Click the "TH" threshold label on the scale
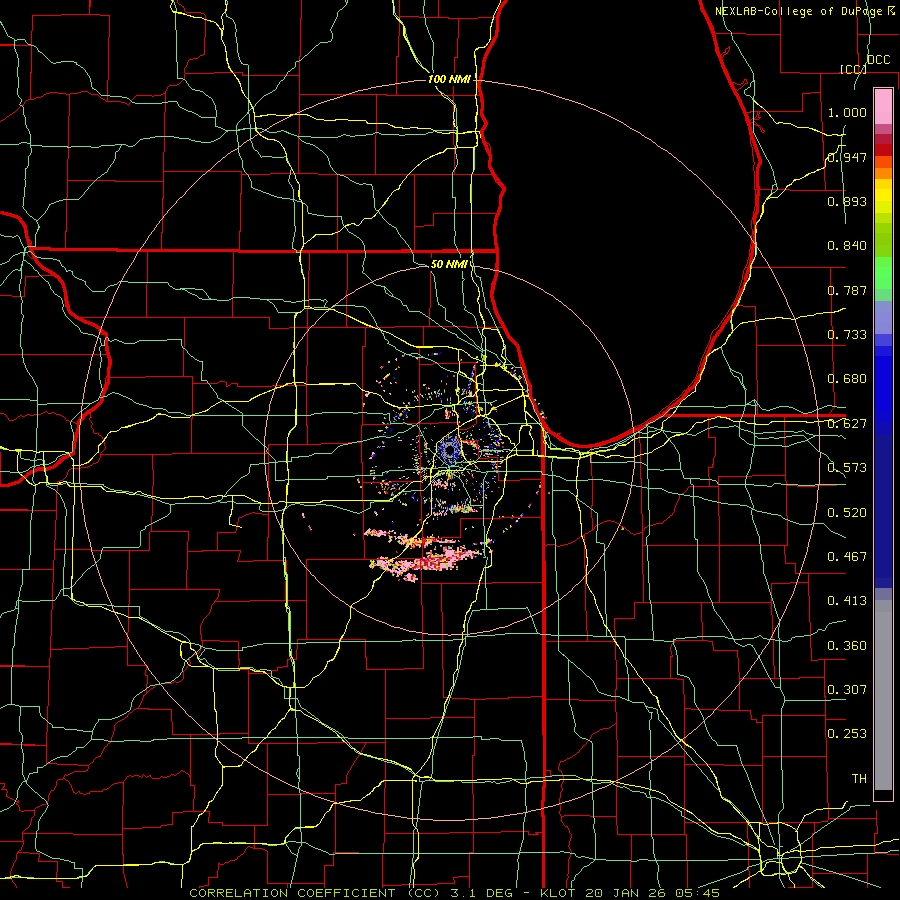Image resolution: width=900 pixels, height=900 pixels. (859, 779)
